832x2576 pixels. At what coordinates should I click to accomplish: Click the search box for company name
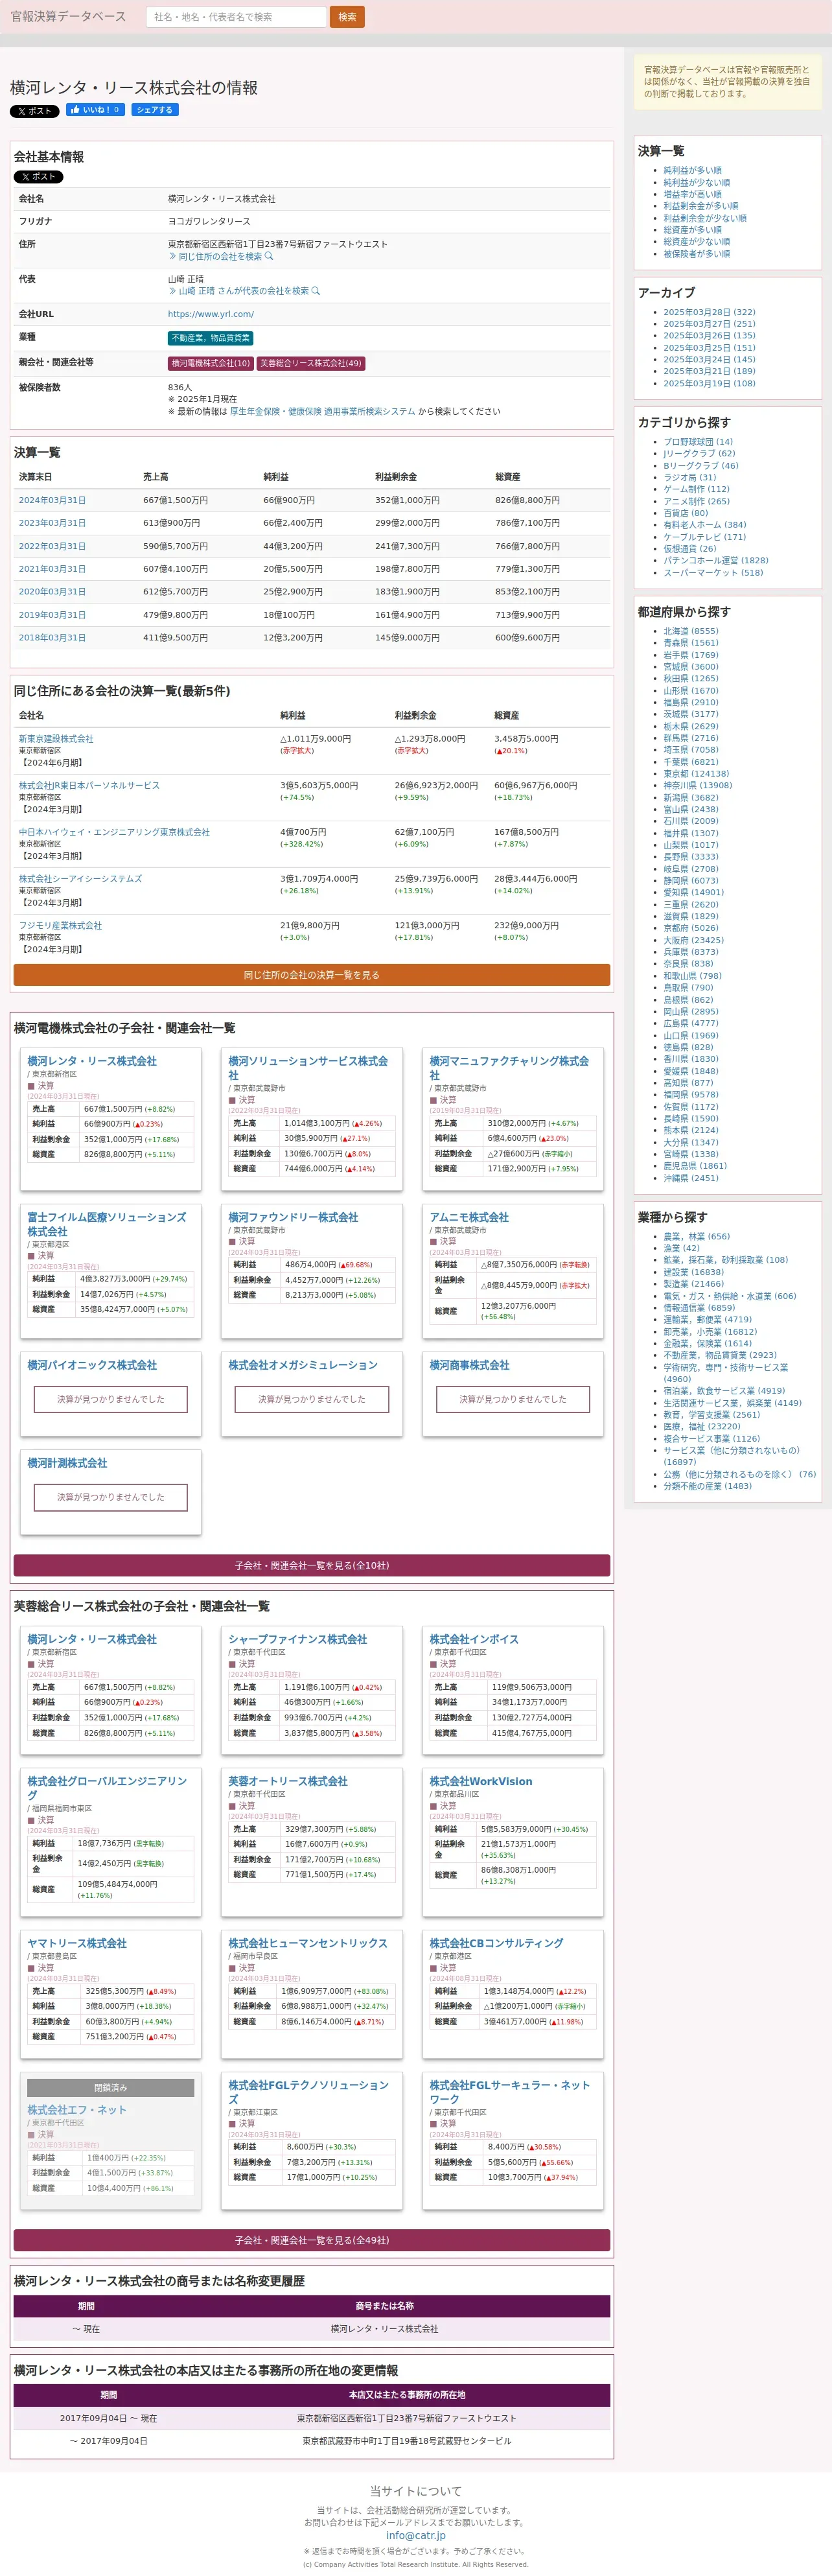click(x=236, y=17)
